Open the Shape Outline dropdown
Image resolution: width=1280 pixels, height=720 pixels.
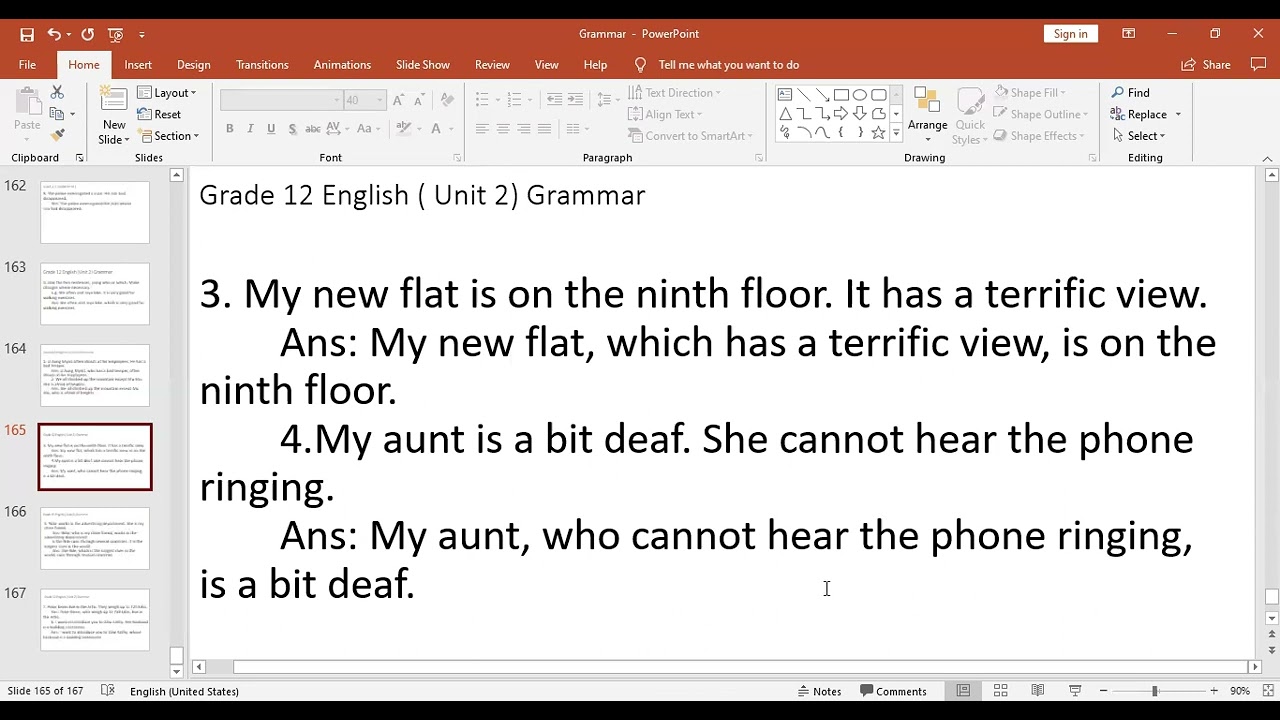click(1040, 114)
